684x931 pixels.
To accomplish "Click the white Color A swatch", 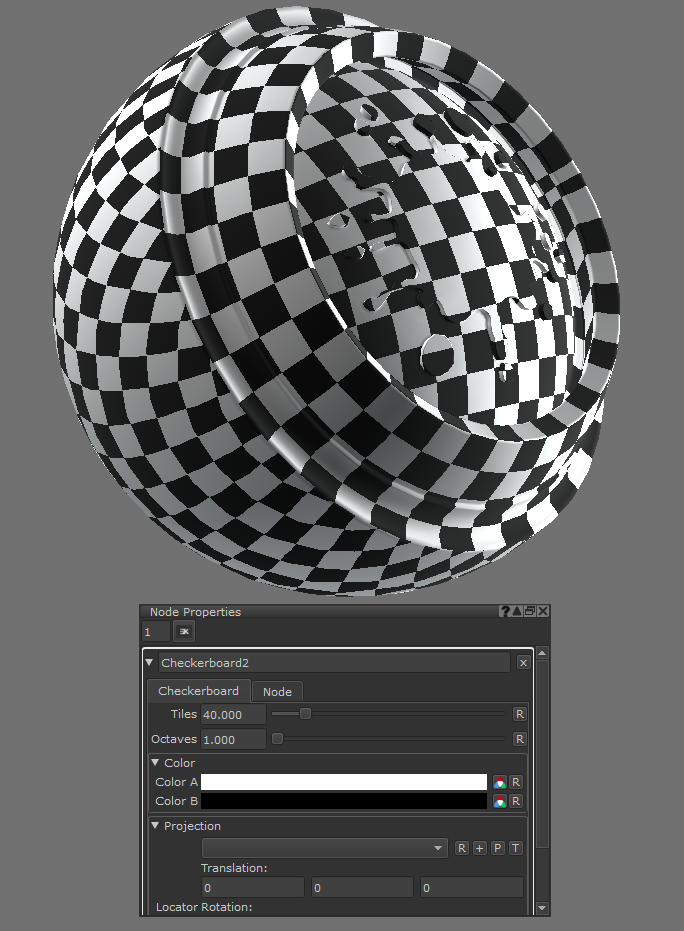I will (343, 782).
